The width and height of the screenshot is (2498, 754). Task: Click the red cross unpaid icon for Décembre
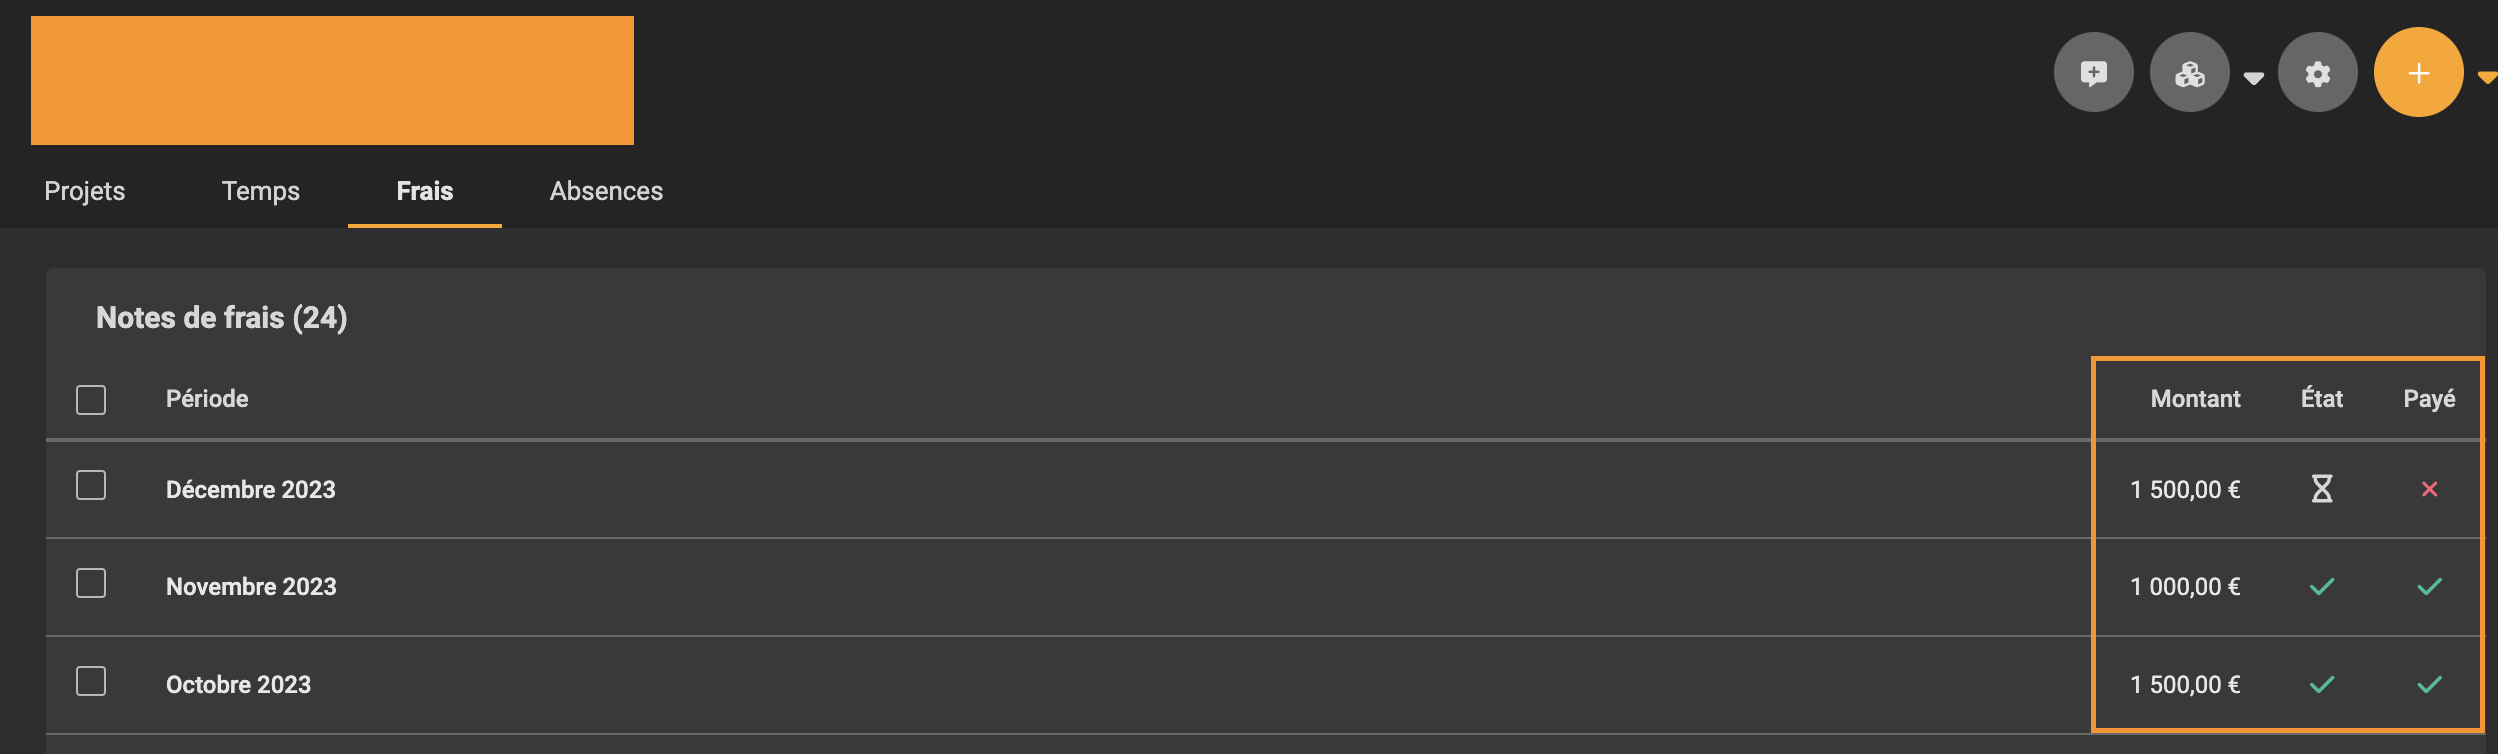tap(2429, 489)
